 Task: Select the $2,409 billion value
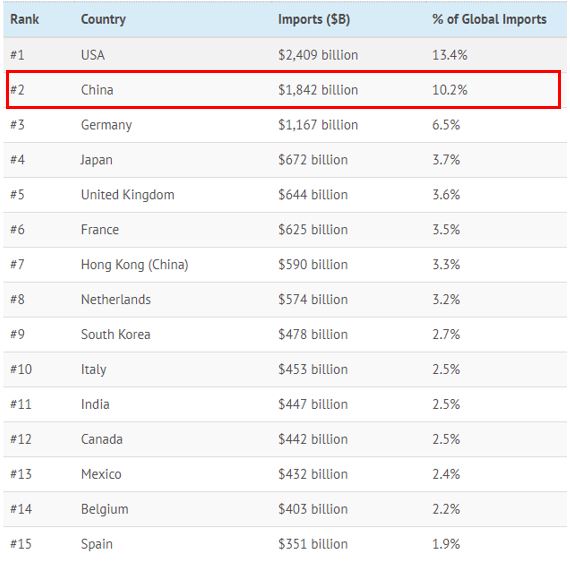coord(318,55)
